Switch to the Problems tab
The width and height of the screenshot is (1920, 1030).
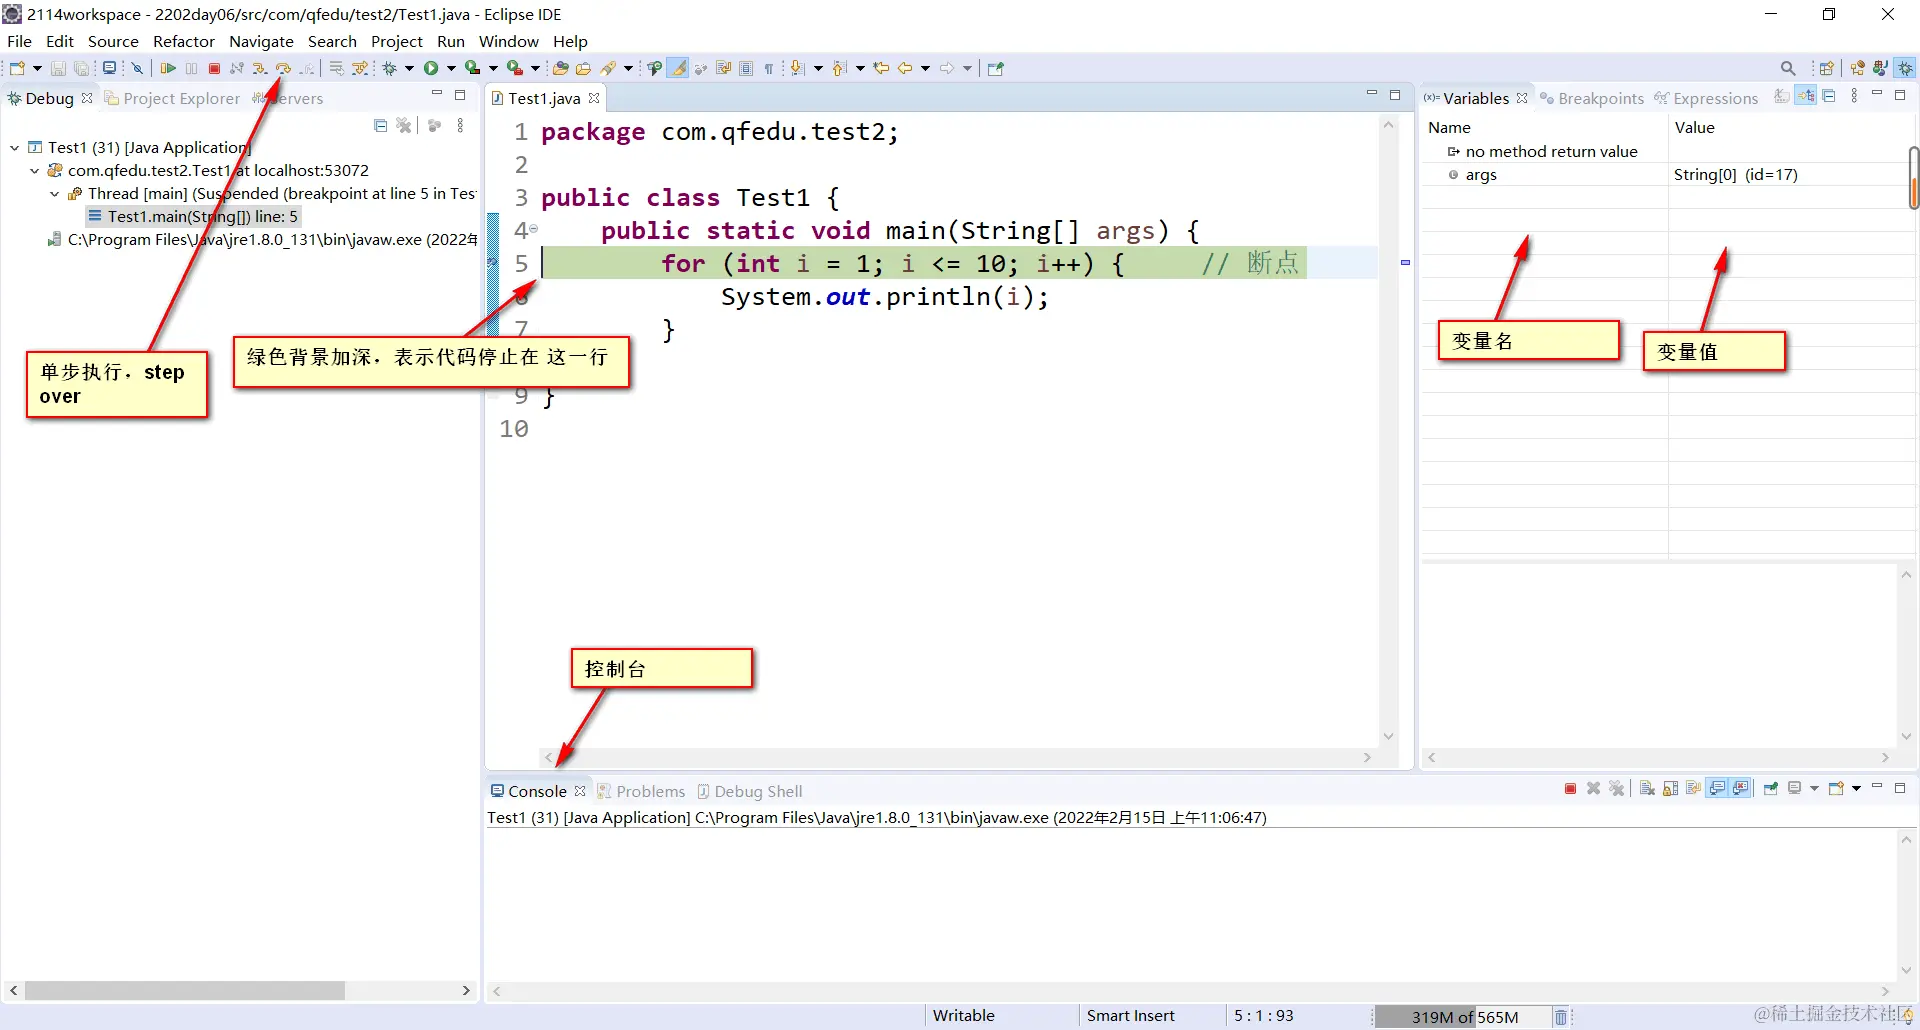point(642,791)
